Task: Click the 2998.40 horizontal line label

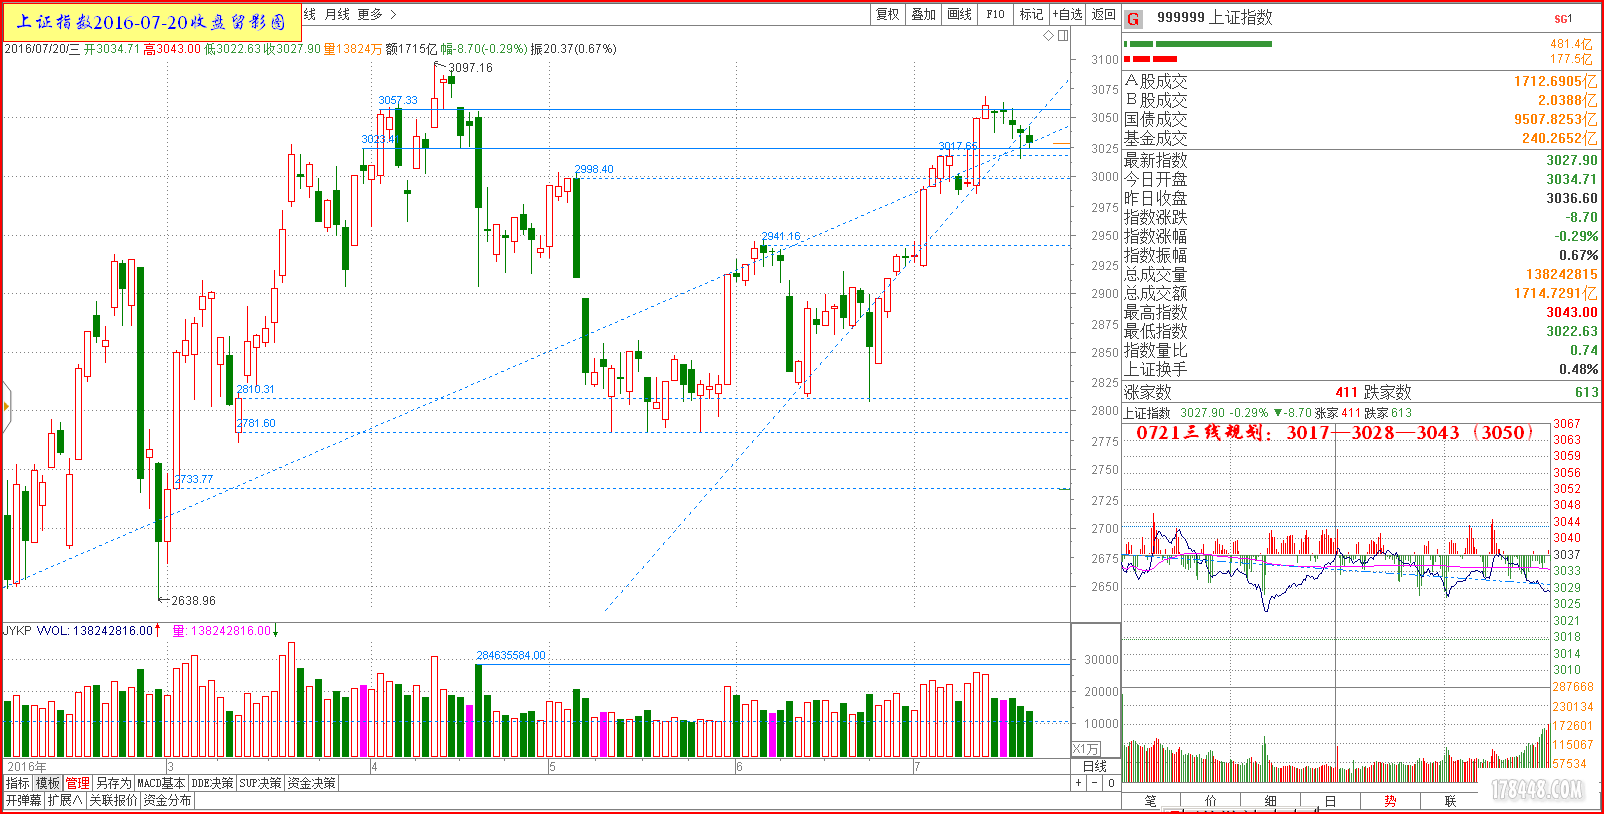Action: pyautogui.click(x=594, y=169)
